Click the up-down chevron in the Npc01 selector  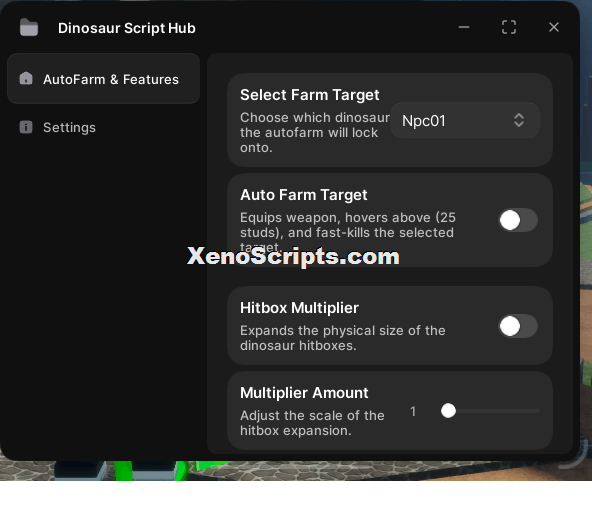519,120
